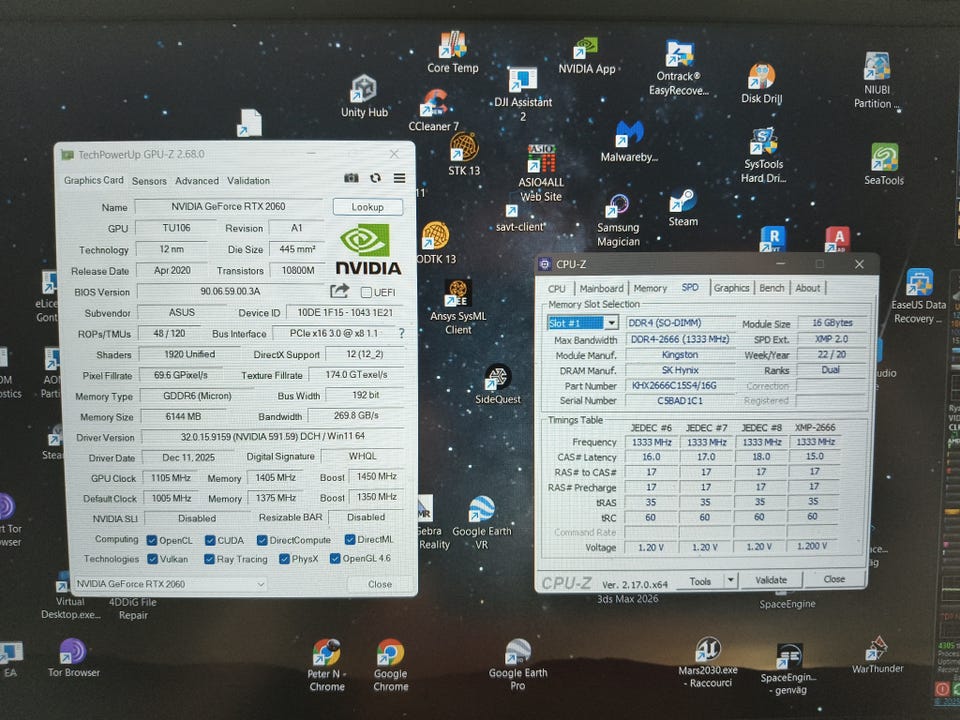Launch Malwarebytes from the desktop
Image resolution: width=960 pixels, height=720 pixels.
coord(629,142)
